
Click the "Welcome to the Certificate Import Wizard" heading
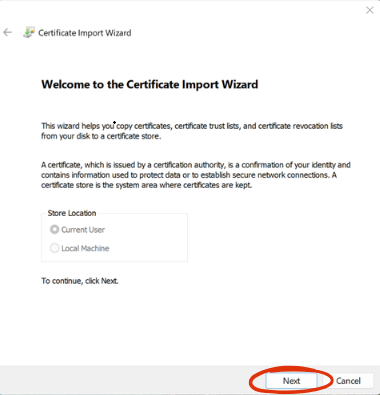coord(150,84)
